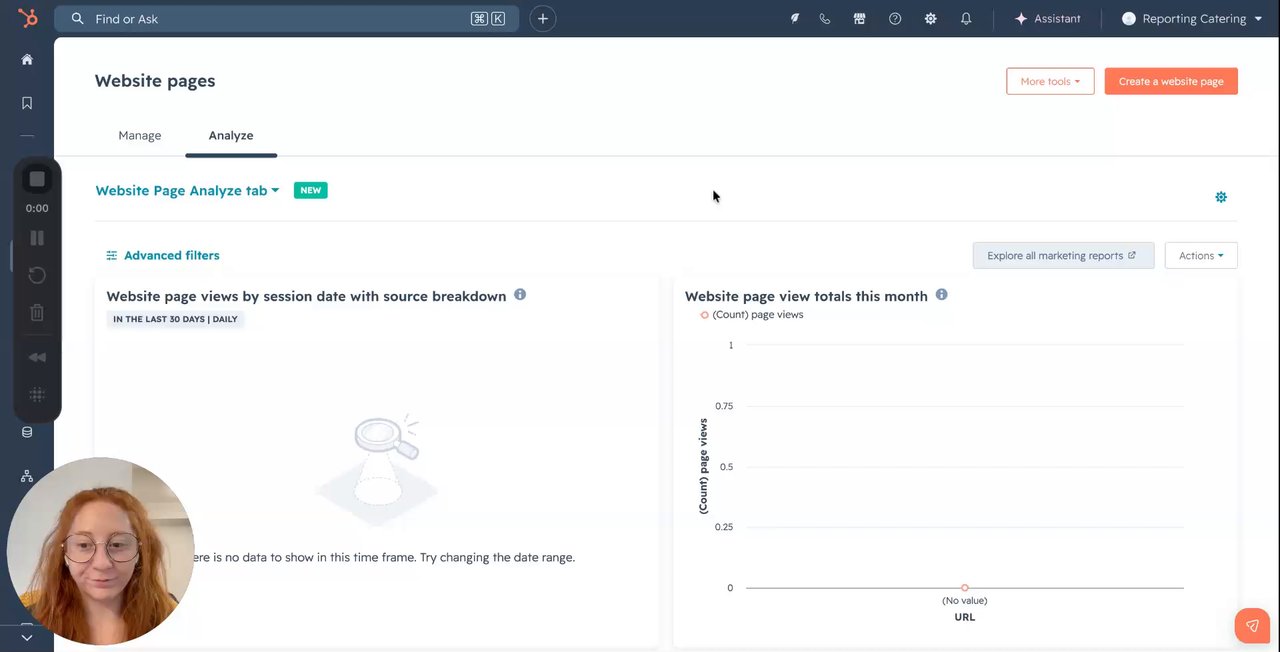The height and width of the screenshot is (652, 1280).
Task: Open the calling phone icon
Action: pos(825,19)
